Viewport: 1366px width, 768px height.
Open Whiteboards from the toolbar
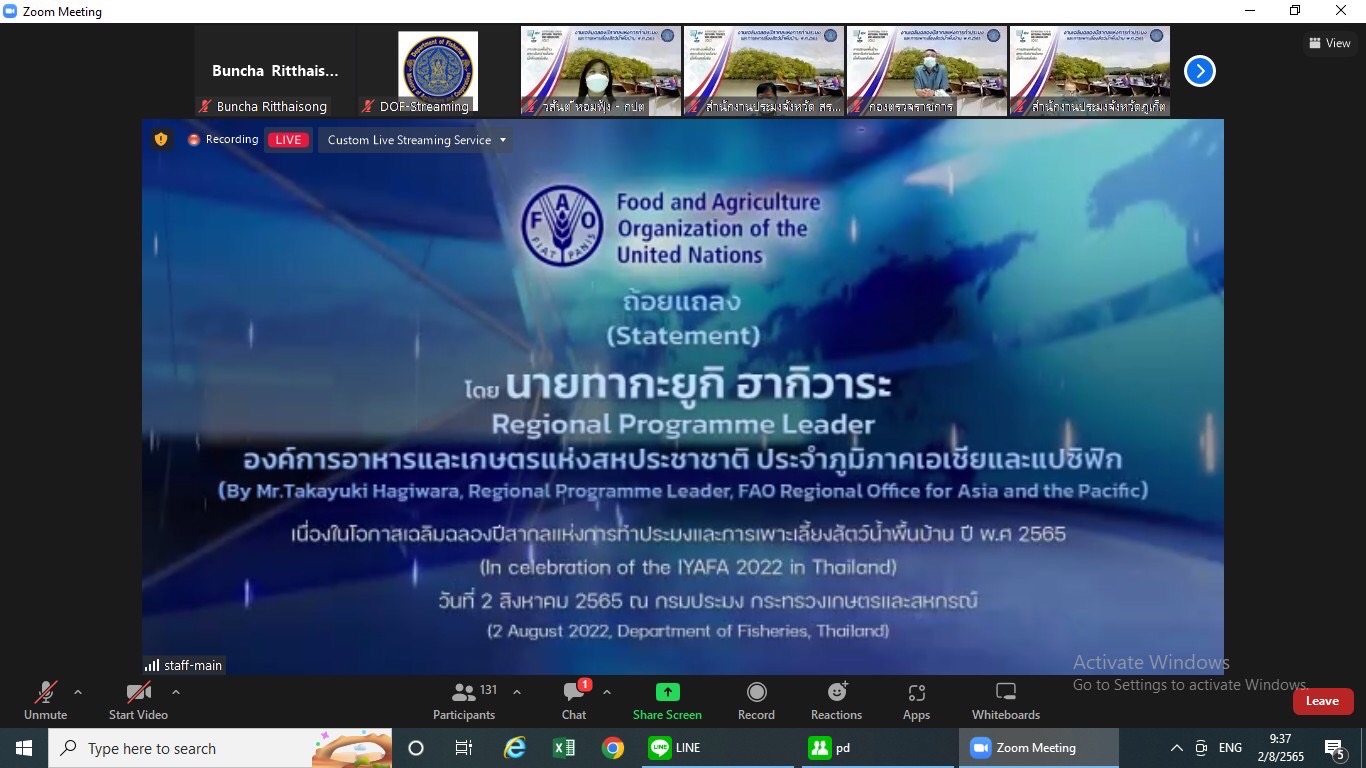[1006, 701]
